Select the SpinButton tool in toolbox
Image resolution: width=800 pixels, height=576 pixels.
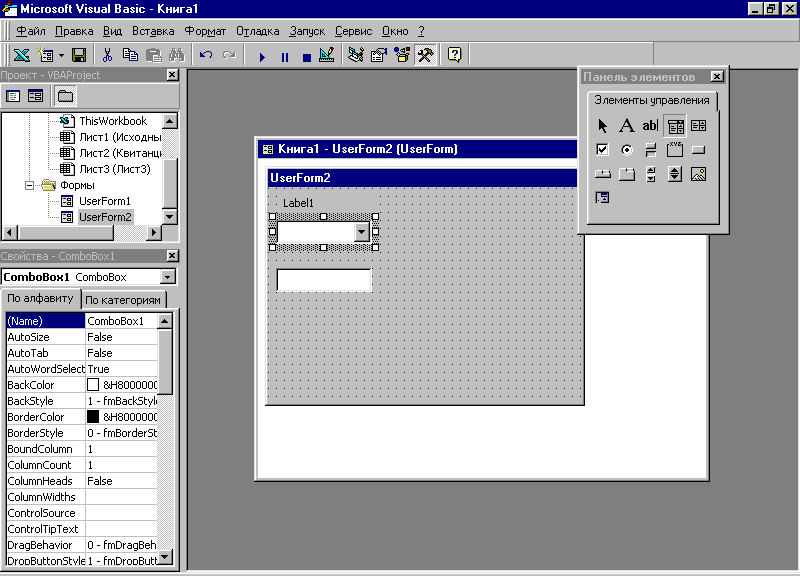point(674,174)
